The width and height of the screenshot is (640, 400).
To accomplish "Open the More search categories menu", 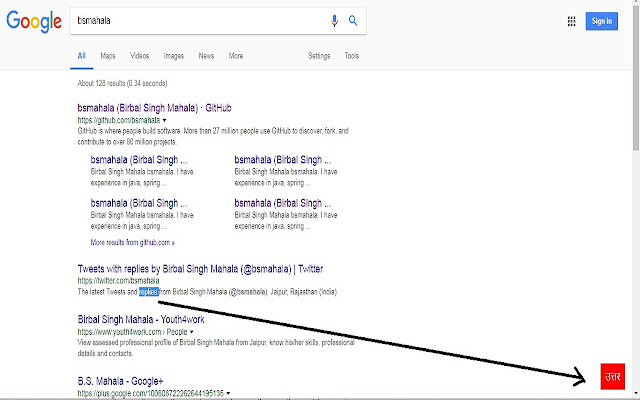I will [236, 56].
